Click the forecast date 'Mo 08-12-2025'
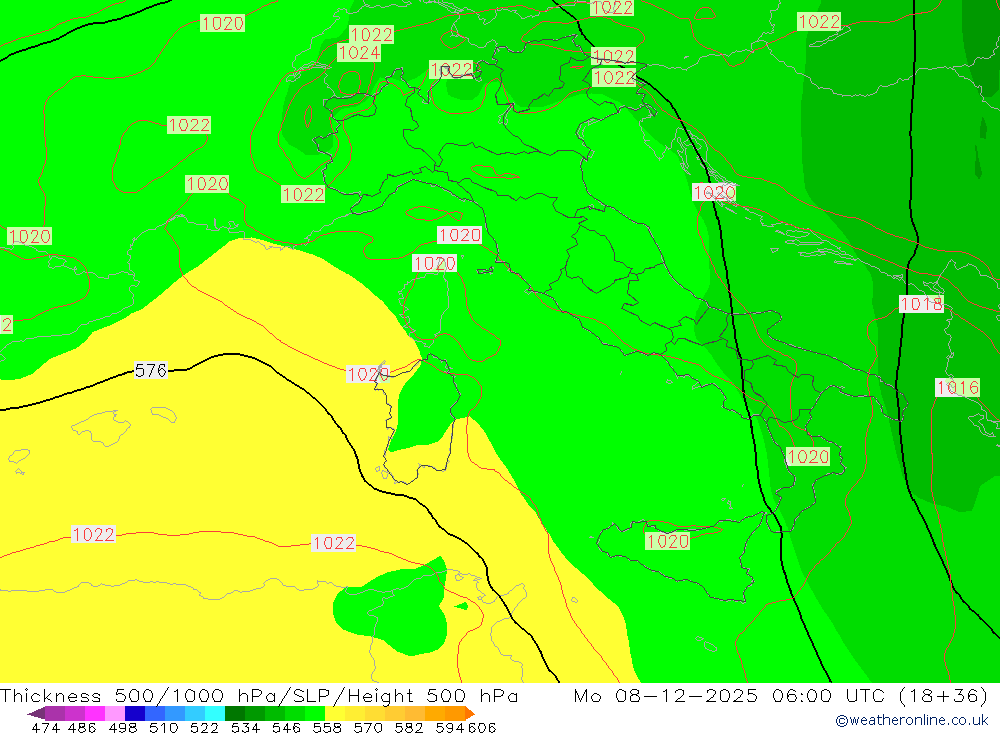The width and height of the screenshot is (1000, 733). (x=666, y=695)
